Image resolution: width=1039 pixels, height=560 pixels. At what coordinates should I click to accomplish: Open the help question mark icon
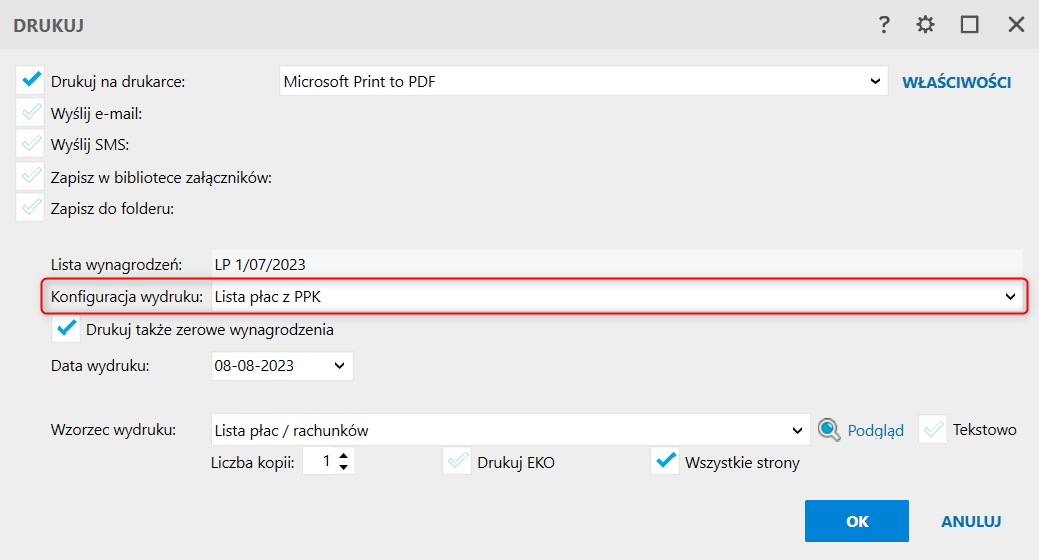pos(884,25)
